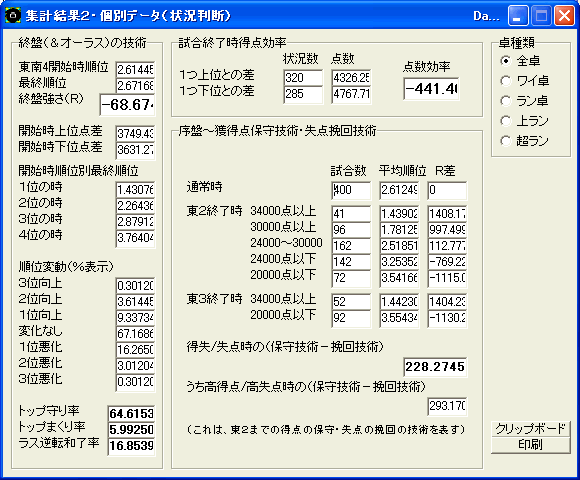Click the 293.17 高得点 result field

[447, 406]
